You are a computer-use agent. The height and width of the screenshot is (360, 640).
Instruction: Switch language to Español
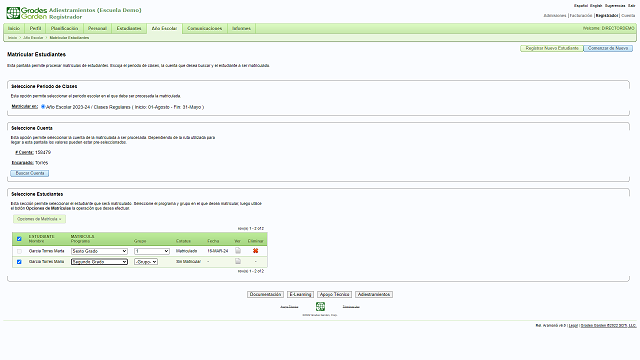[581, 6]
